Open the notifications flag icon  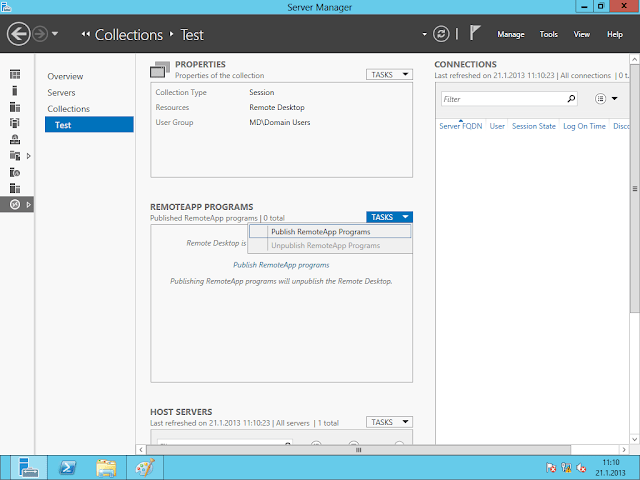click(x=476, y=33)
